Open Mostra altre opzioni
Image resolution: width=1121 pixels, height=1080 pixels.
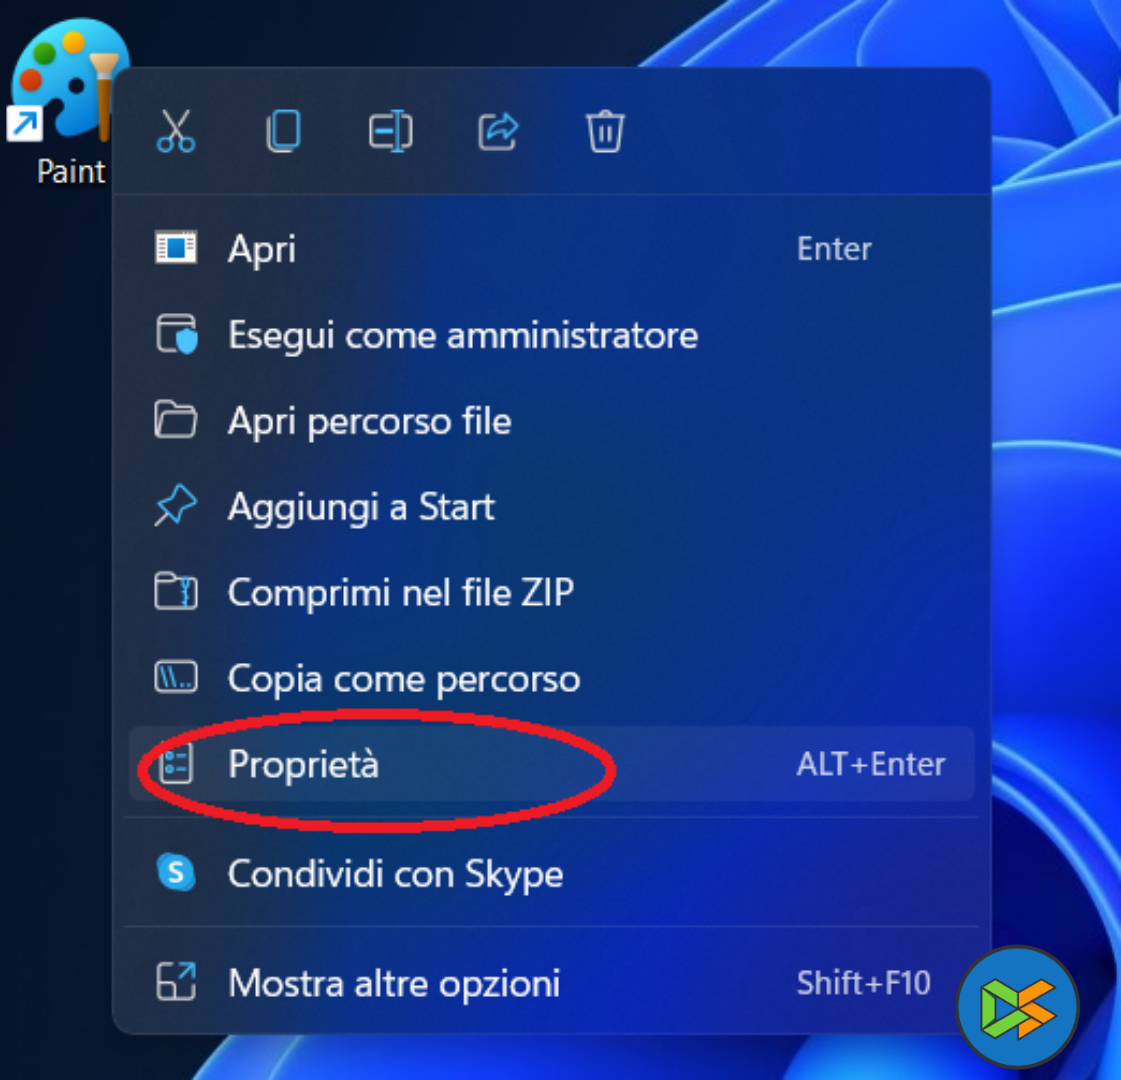(551, 983)
